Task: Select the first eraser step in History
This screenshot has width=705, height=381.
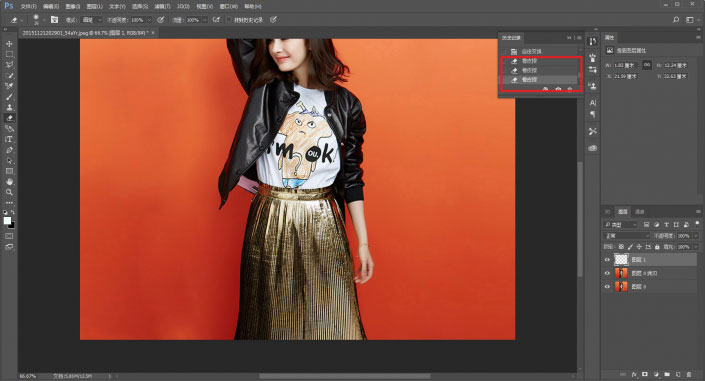Action: 540,61
